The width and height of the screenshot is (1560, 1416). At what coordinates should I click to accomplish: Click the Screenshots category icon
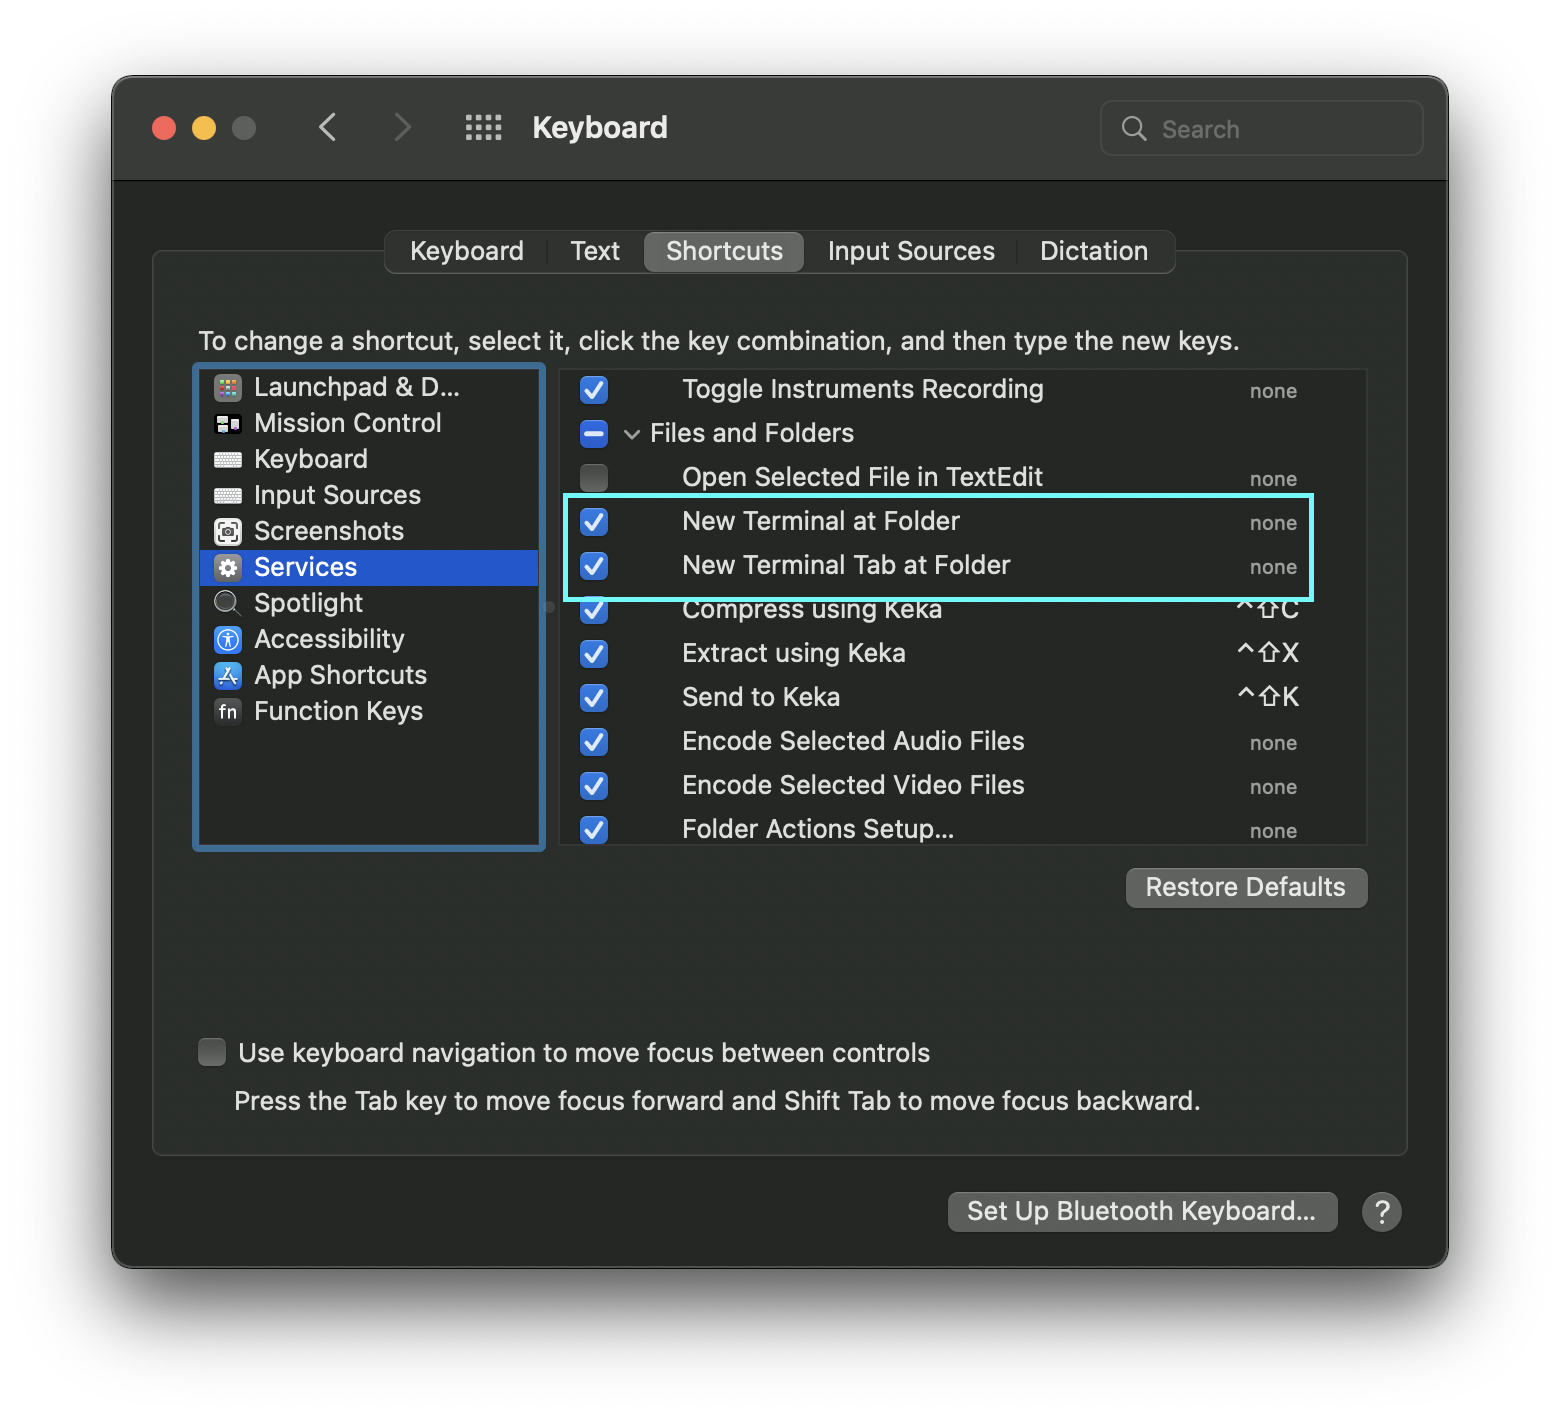tap(228, 531)
